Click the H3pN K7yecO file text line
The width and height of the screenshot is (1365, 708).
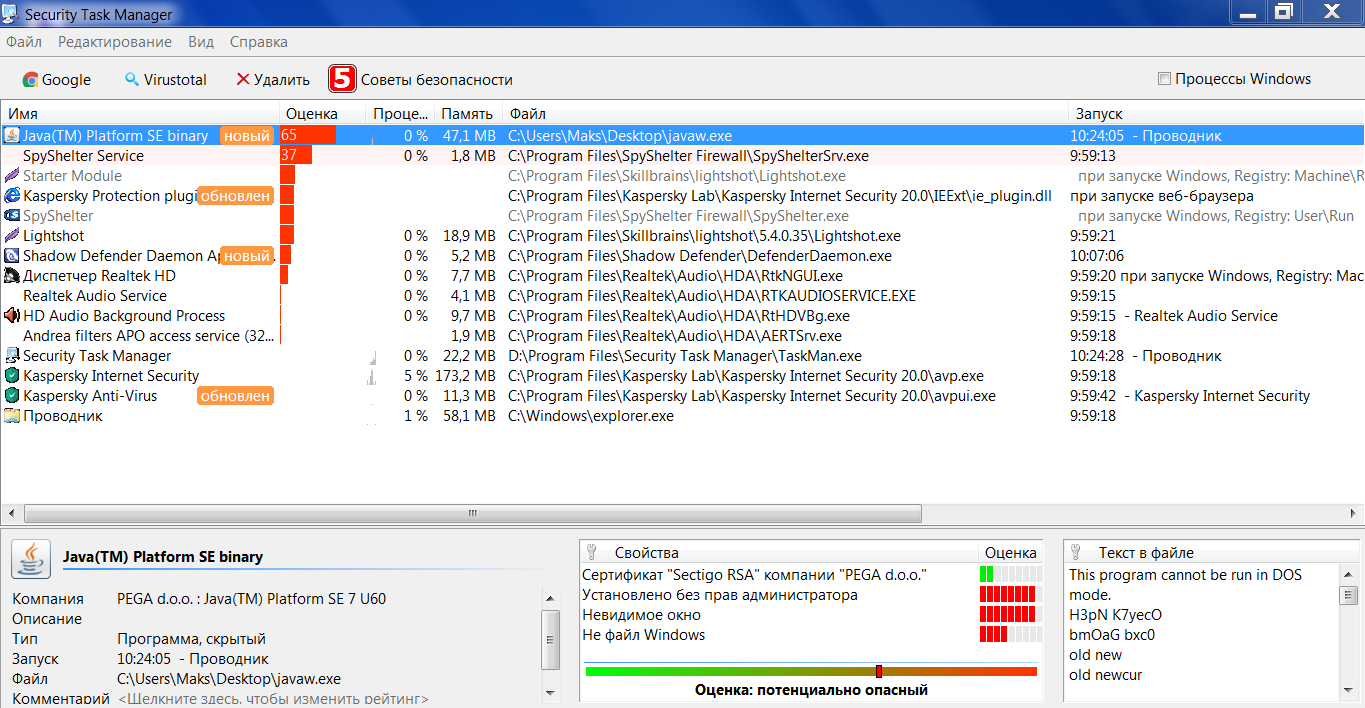[x=1115, y=615]
